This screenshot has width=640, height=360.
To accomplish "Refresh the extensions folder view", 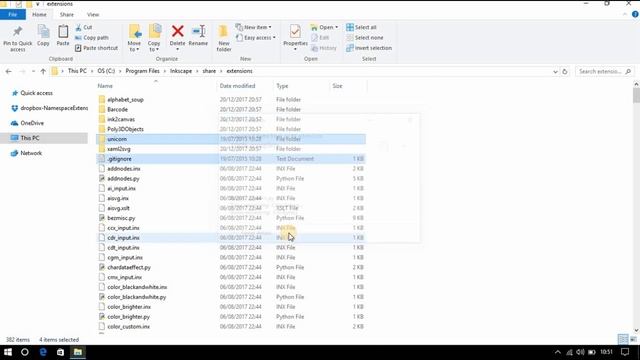I will tap(565, 71).
